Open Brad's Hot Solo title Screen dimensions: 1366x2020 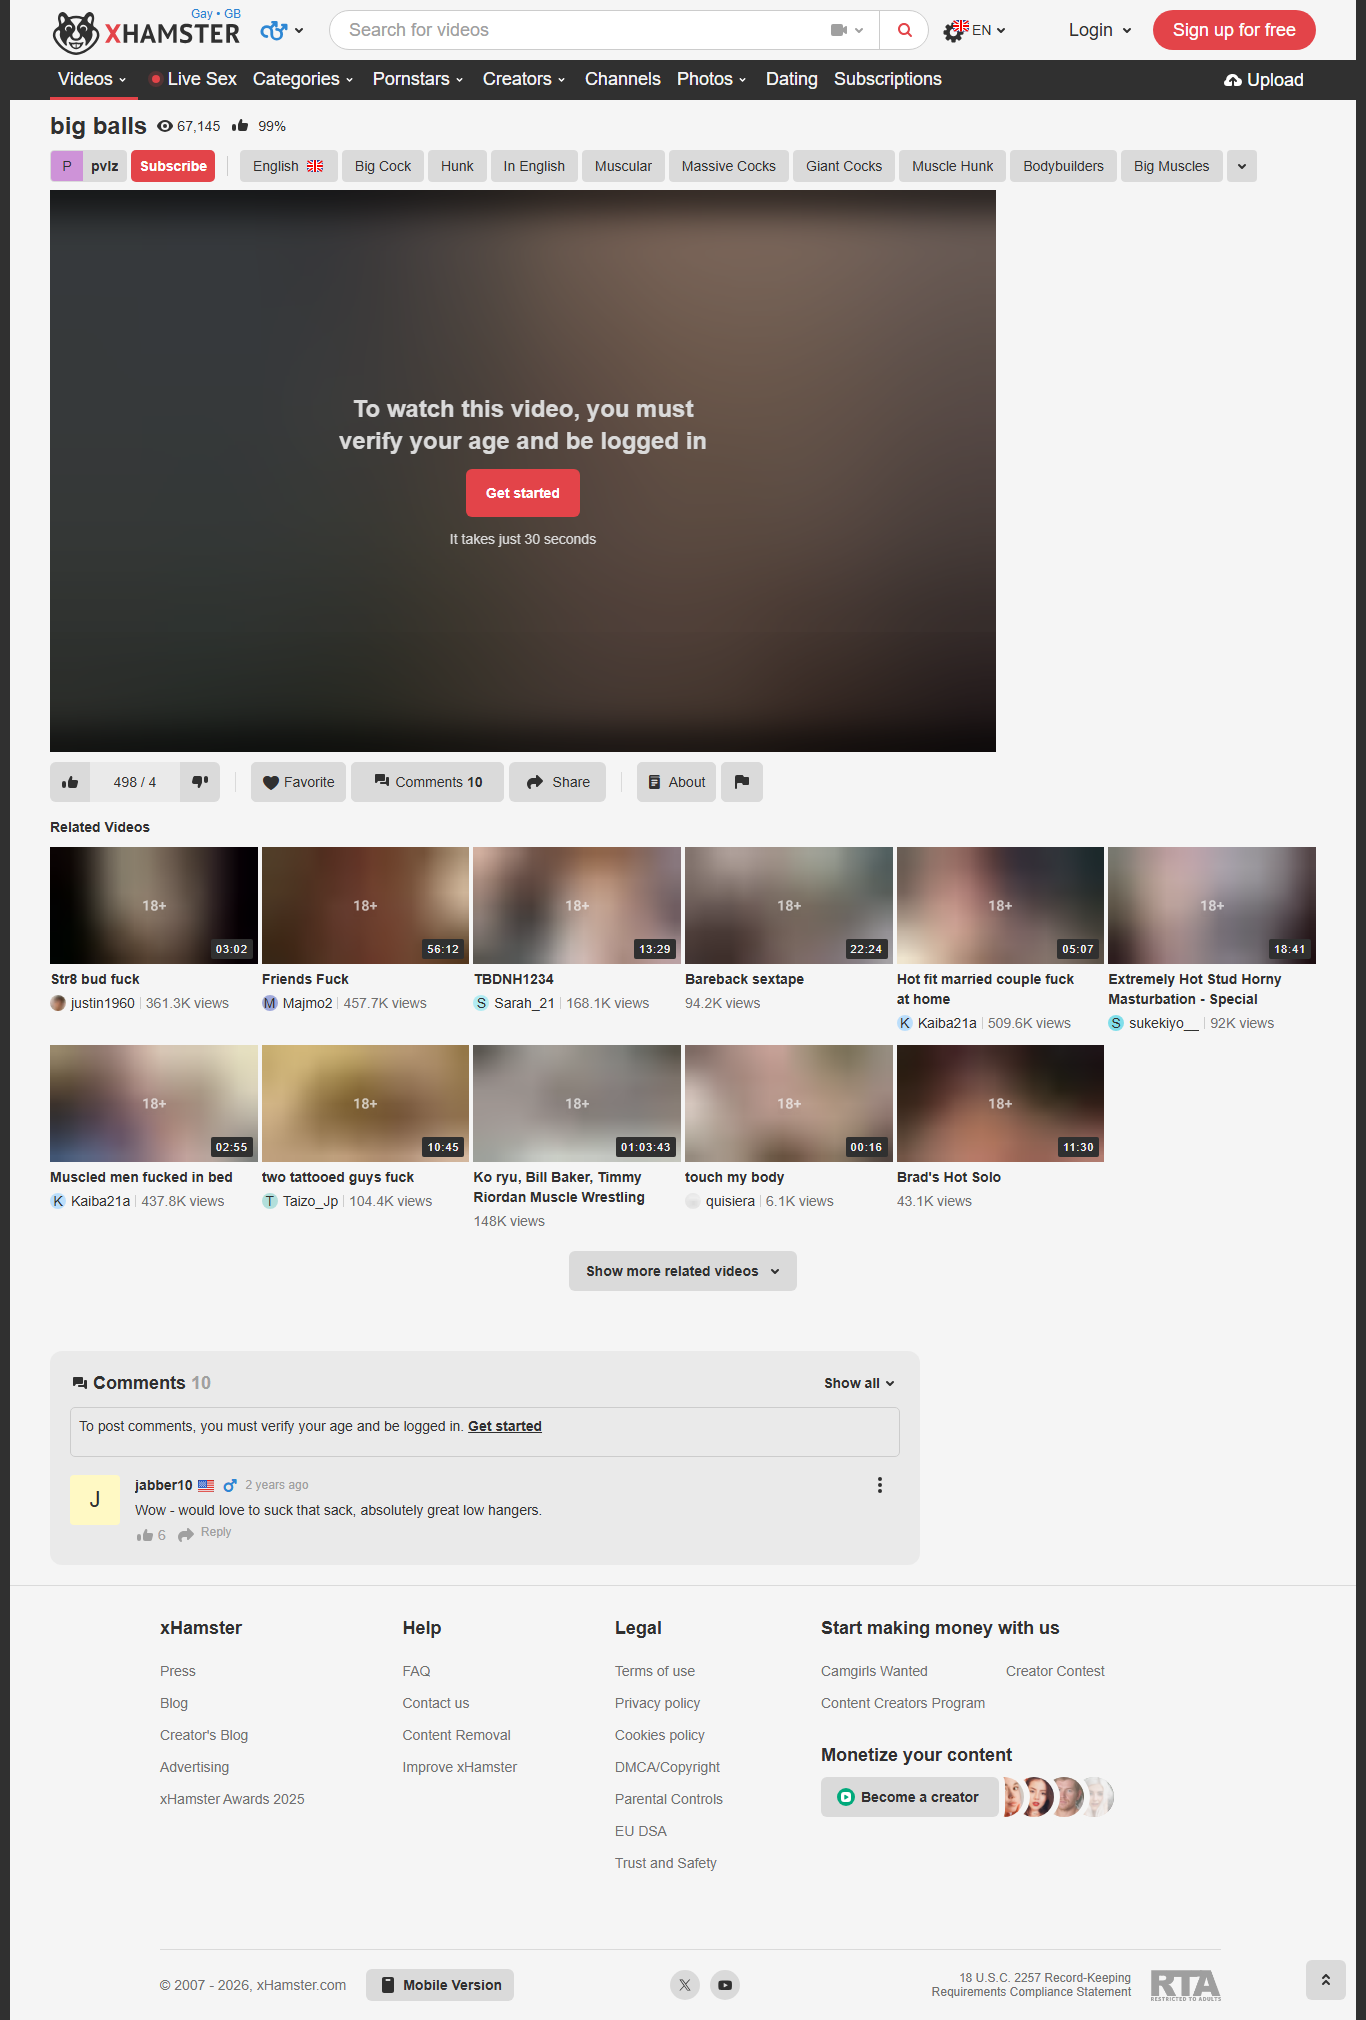pyautogui.click(x=949, y=1177)
